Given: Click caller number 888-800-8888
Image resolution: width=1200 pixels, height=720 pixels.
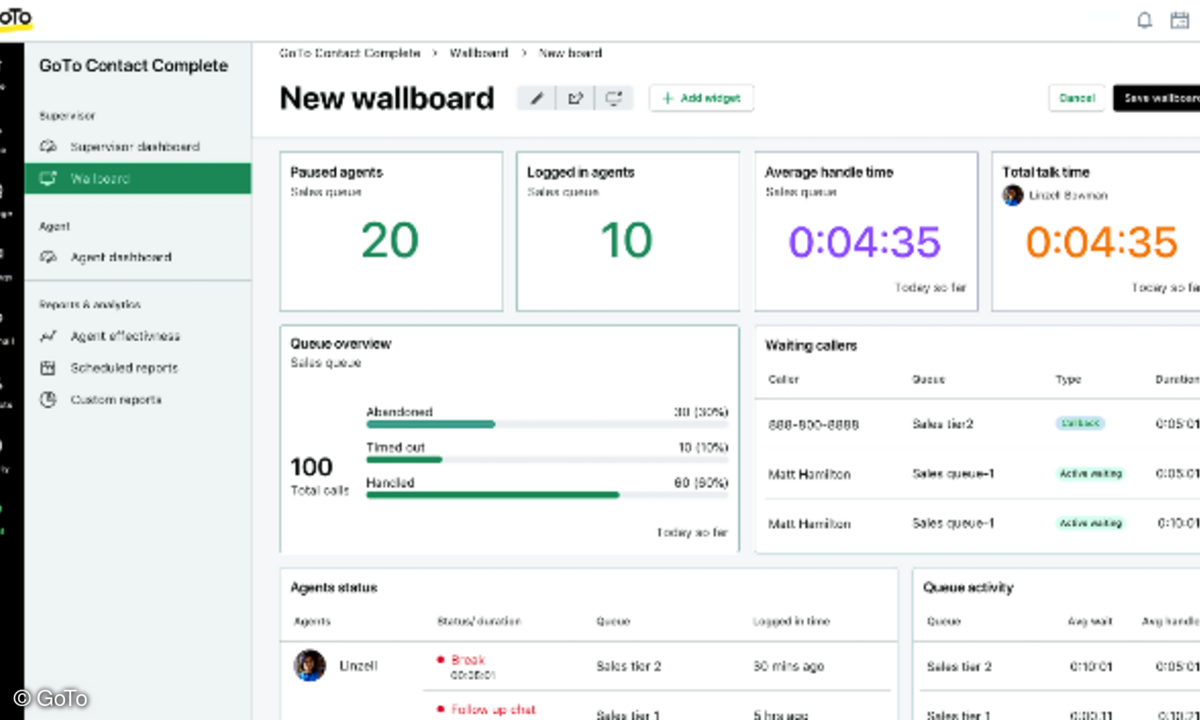Looking at the screenshot, I should pos(813,424).
